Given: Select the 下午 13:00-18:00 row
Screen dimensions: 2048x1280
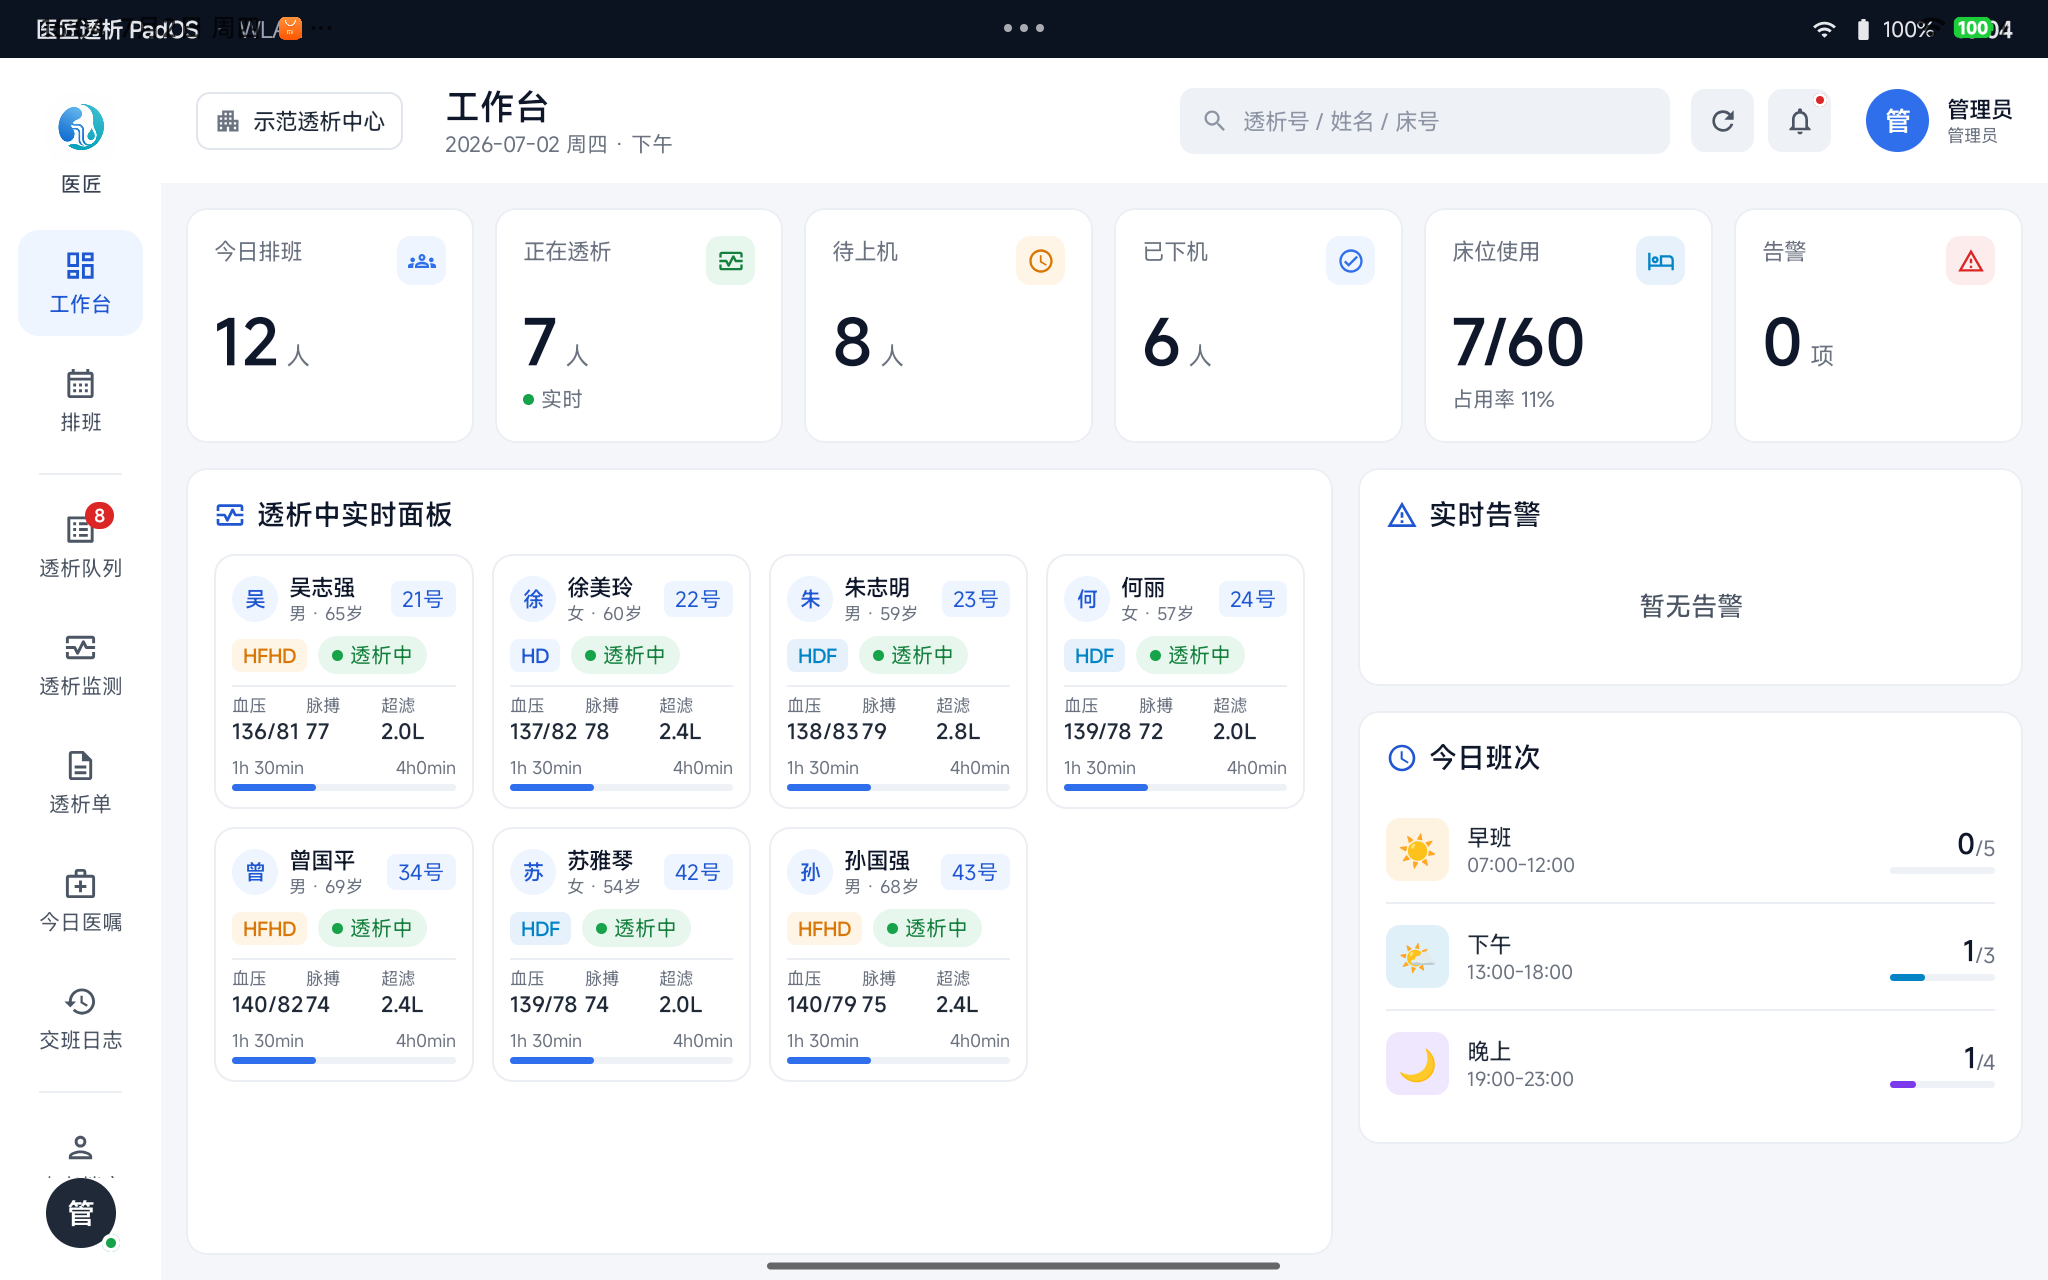Looking at the screenshot, I should click(x=1690, y=957).
